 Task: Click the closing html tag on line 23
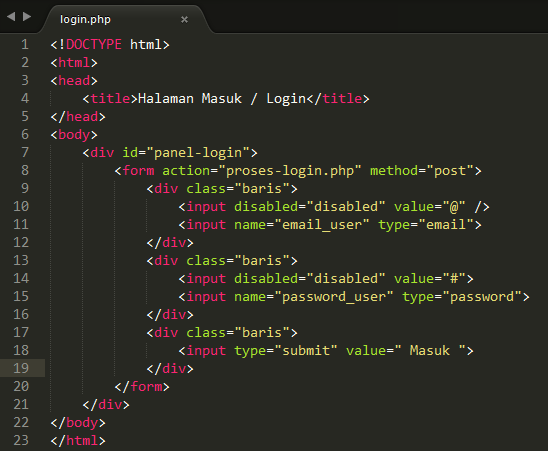78,441
